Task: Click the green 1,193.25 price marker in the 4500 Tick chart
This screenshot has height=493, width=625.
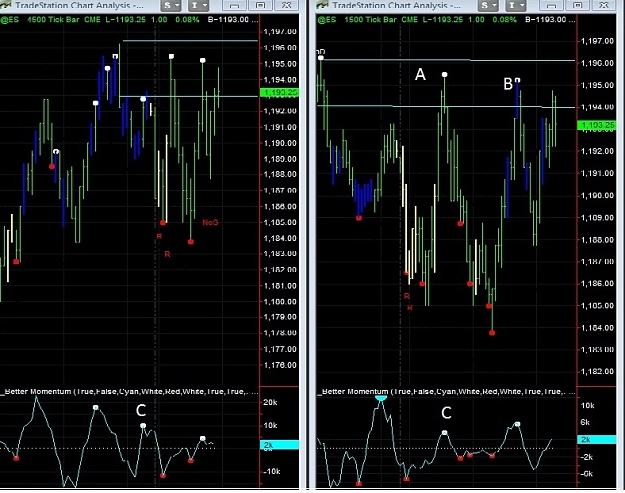Action: 279,92
